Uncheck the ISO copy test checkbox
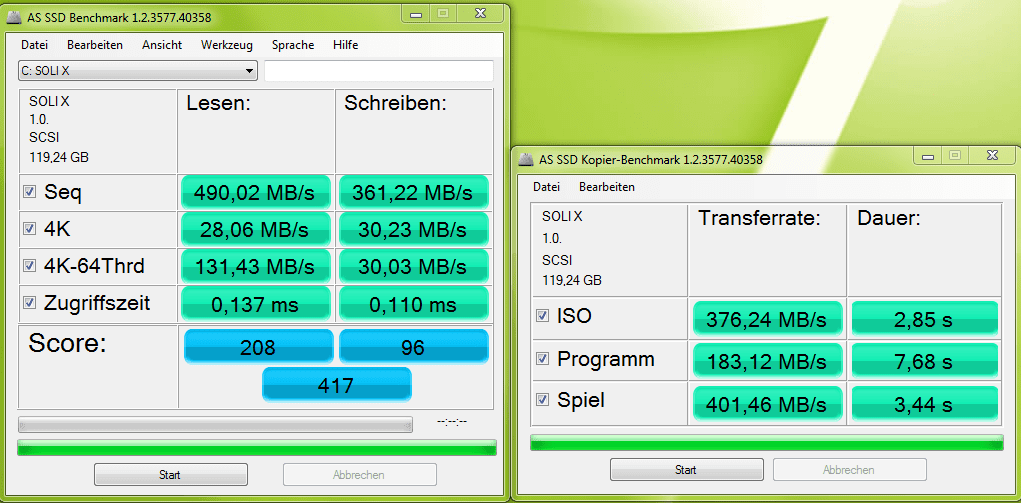 click(542, 316)
